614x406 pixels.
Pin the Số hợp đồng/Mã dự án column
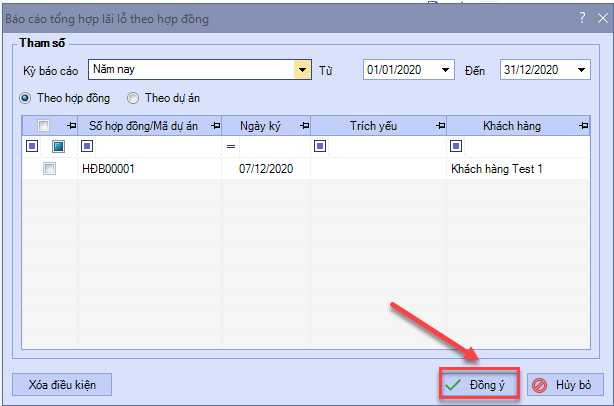pos(215,126)
